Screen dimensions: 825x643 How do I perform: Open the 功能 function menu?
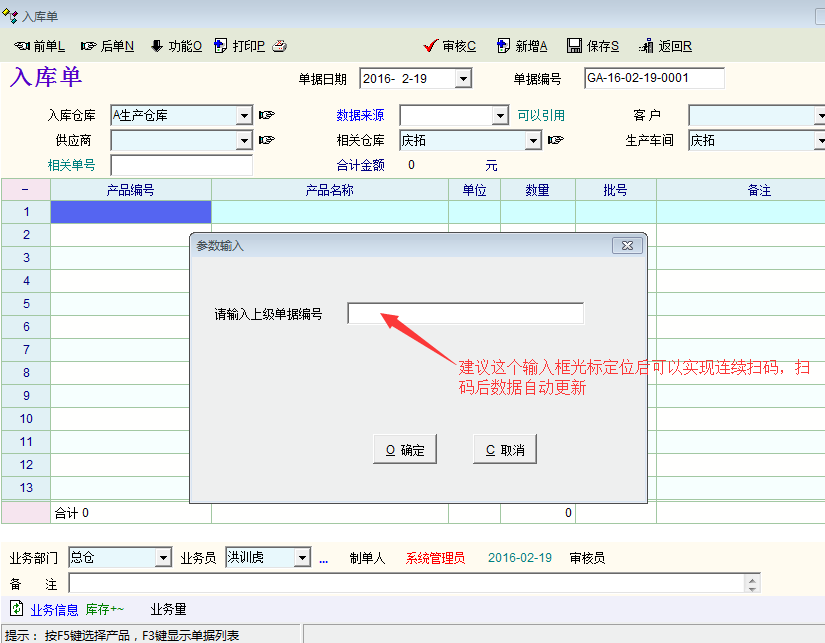[176, 46]
